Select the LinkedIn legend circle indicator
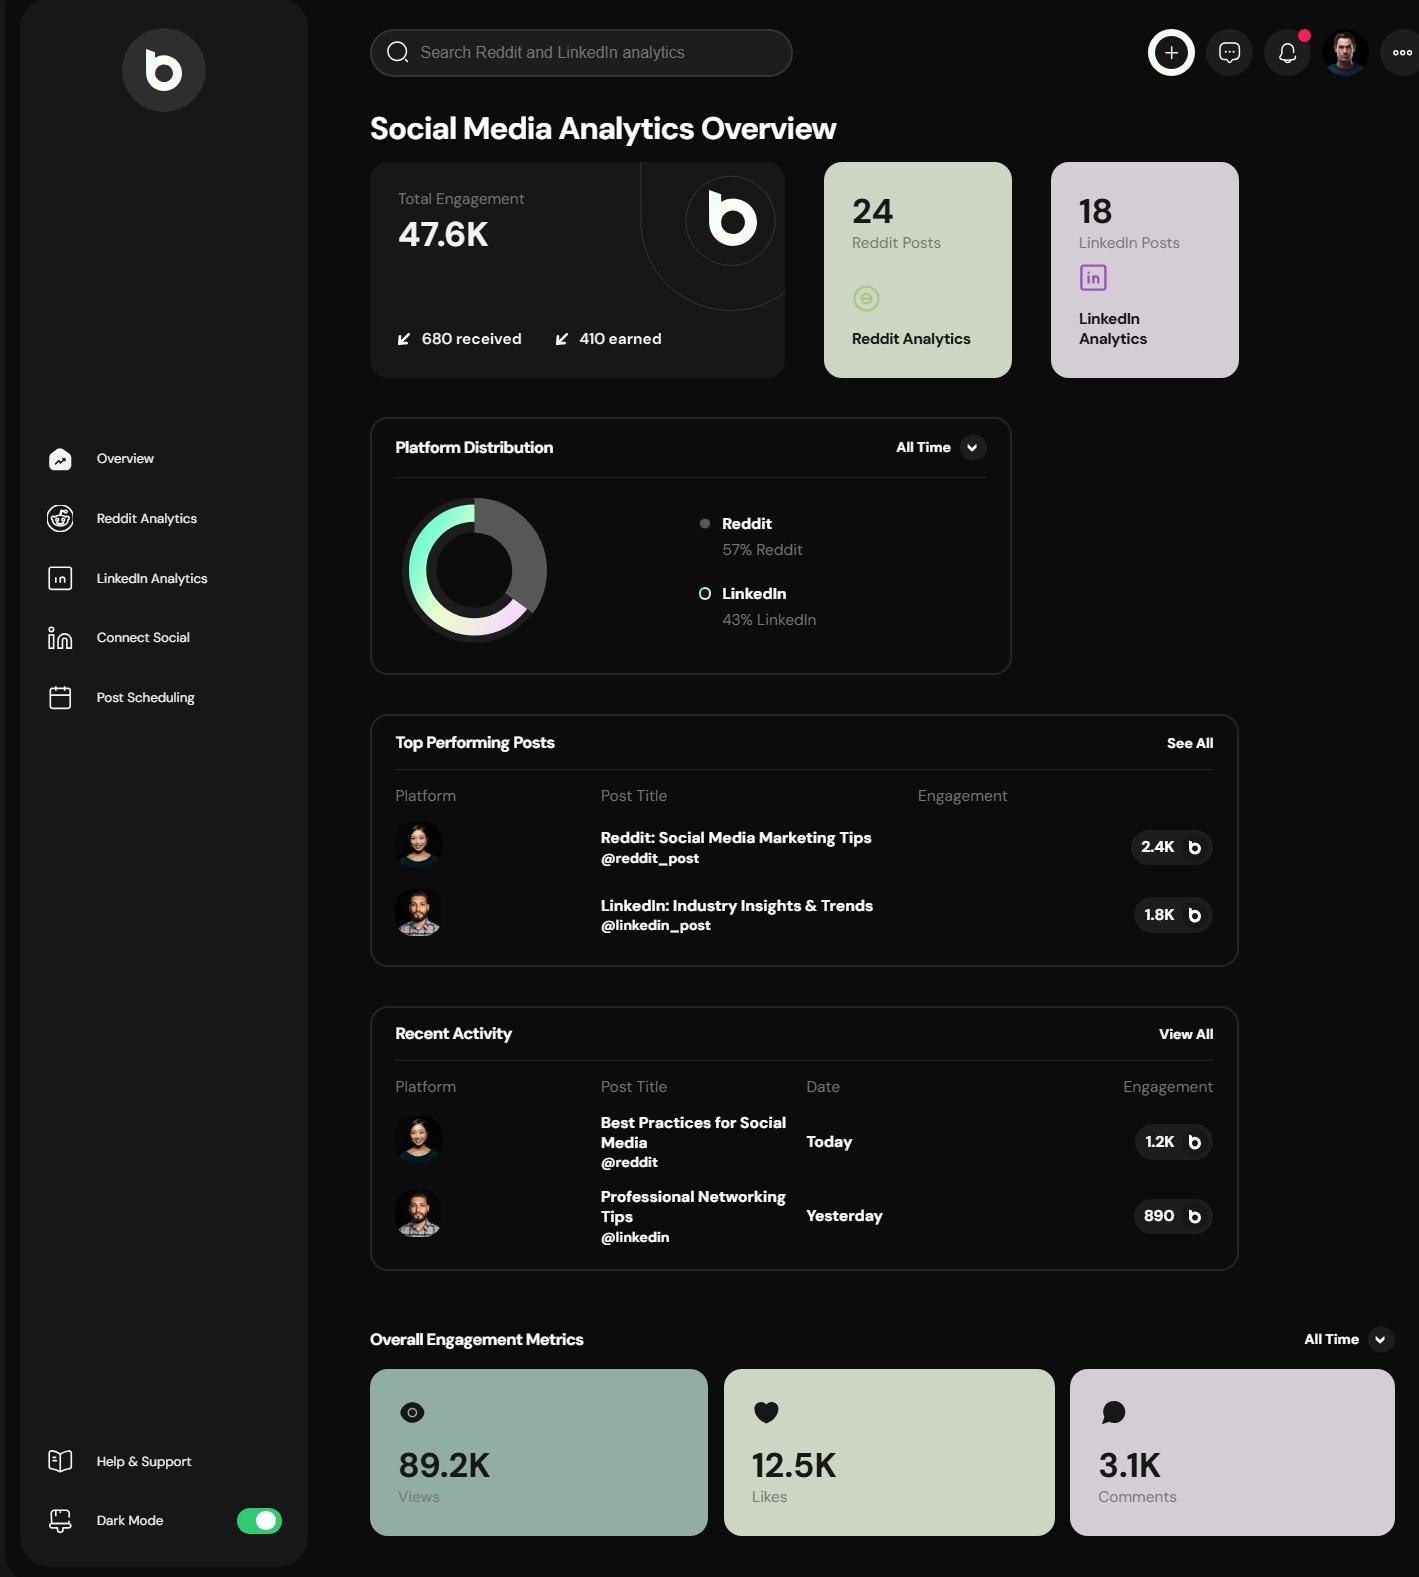This screenshot has width=1419, height=1577. click(x=705, y=594)
